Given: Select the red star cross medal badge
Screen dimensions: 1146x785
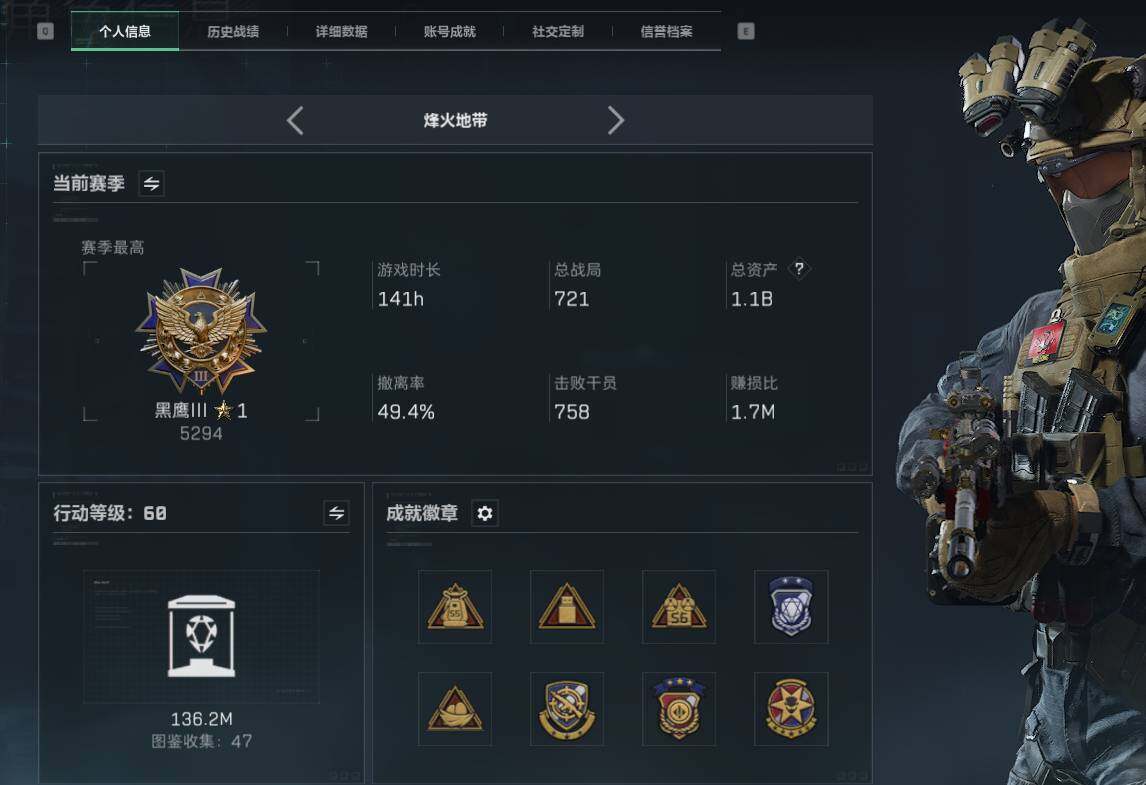Looking at the screenshot, I should (x=791, y=709).
